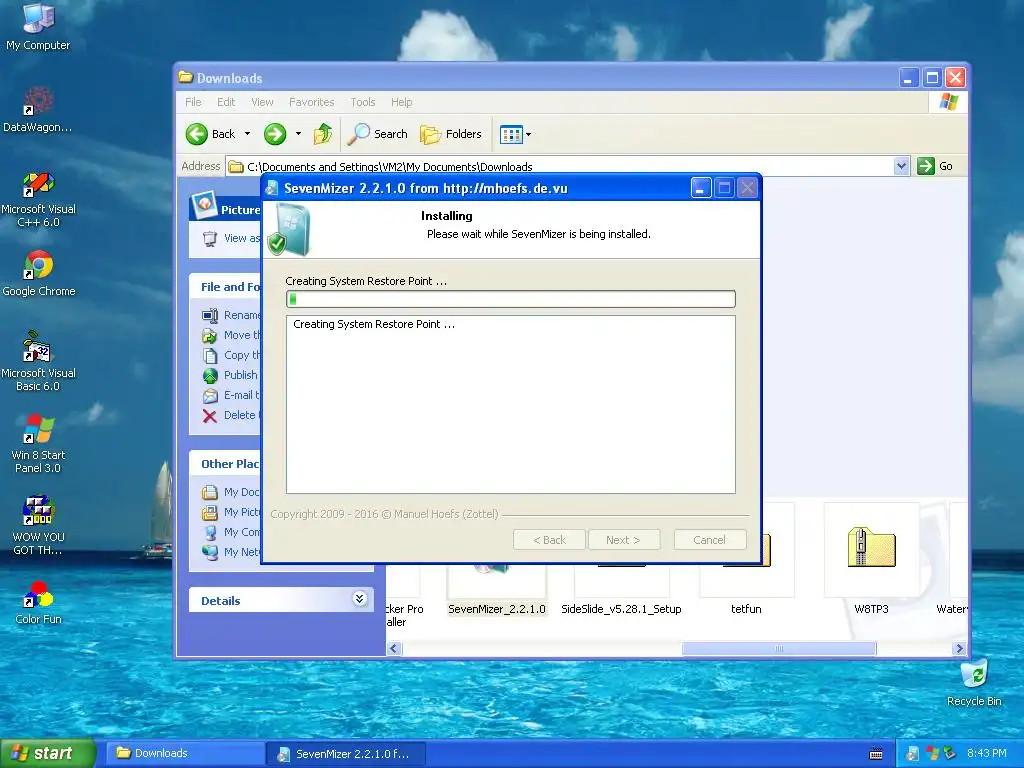Image resolution: width=1024 pixels, height=768 pixels.
Task: Click the tray keyboard icon
Action: [x=876, y=754]
